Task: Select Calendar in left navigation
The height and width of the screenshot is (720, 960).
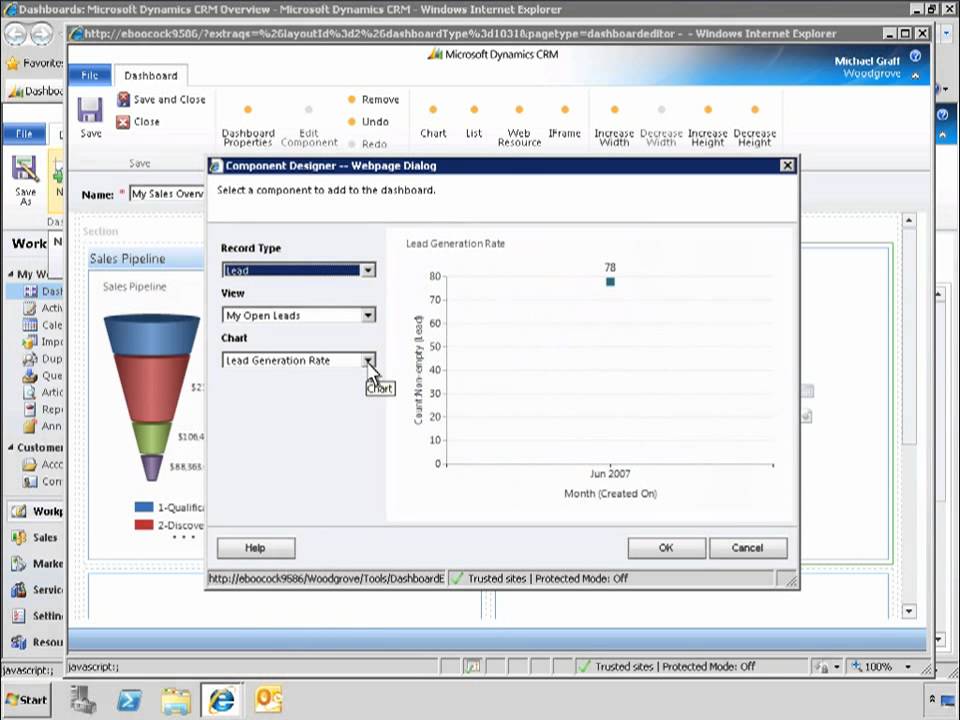Action: [42, 325]
